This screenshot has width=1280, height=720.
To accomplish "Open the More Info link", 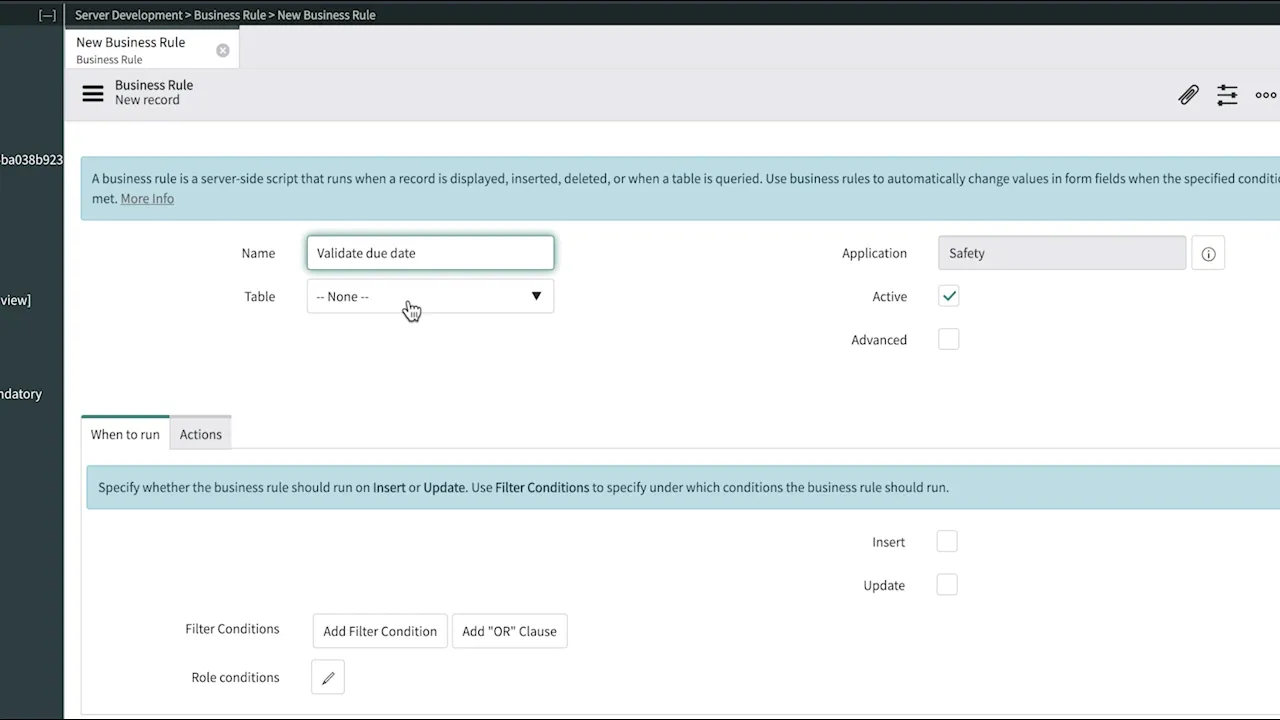I will tap(146, 198).
